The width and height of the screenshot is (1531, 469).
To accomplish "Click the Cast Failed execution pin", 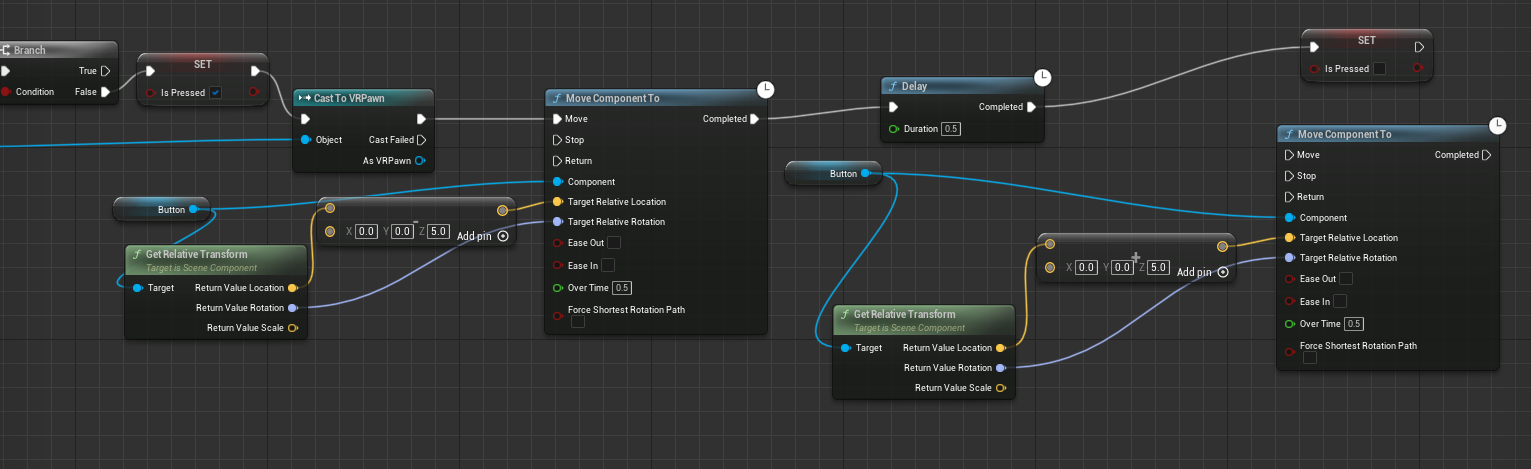I will click(x=421, y=139).
